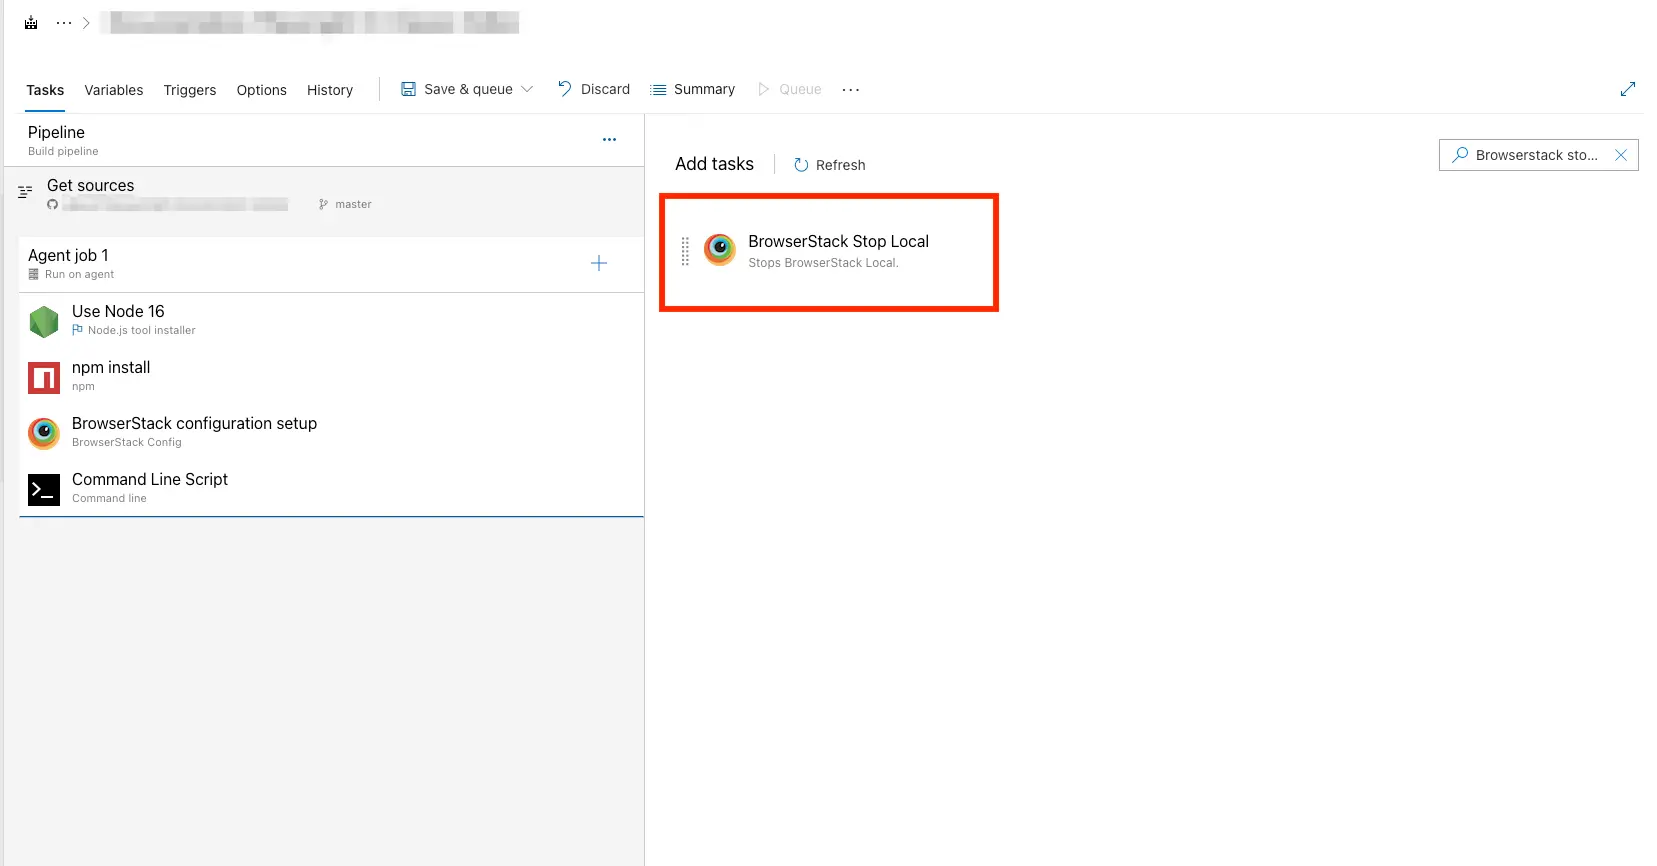
Task: Click the expand to full screen icon
Action: point(1627,89)
